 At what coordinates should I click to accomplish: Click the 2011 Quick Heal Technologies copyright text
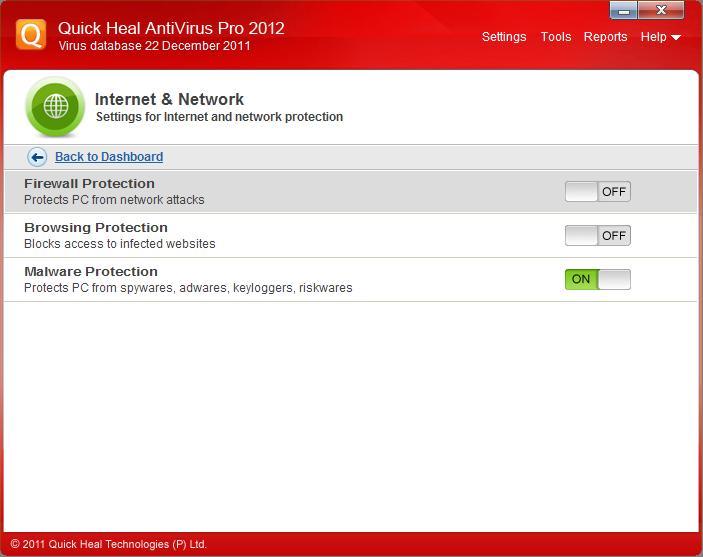[108, 544]
